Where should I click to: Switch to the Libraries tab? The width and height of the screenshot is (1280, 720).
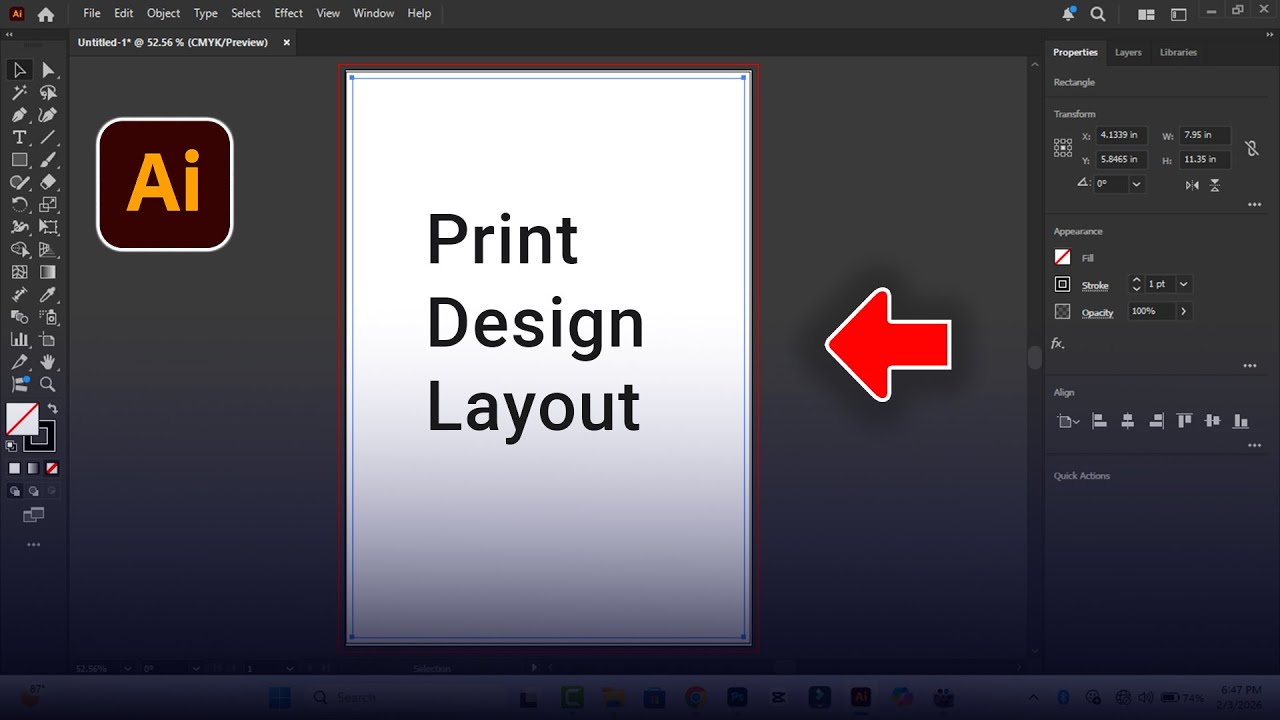1178,52
